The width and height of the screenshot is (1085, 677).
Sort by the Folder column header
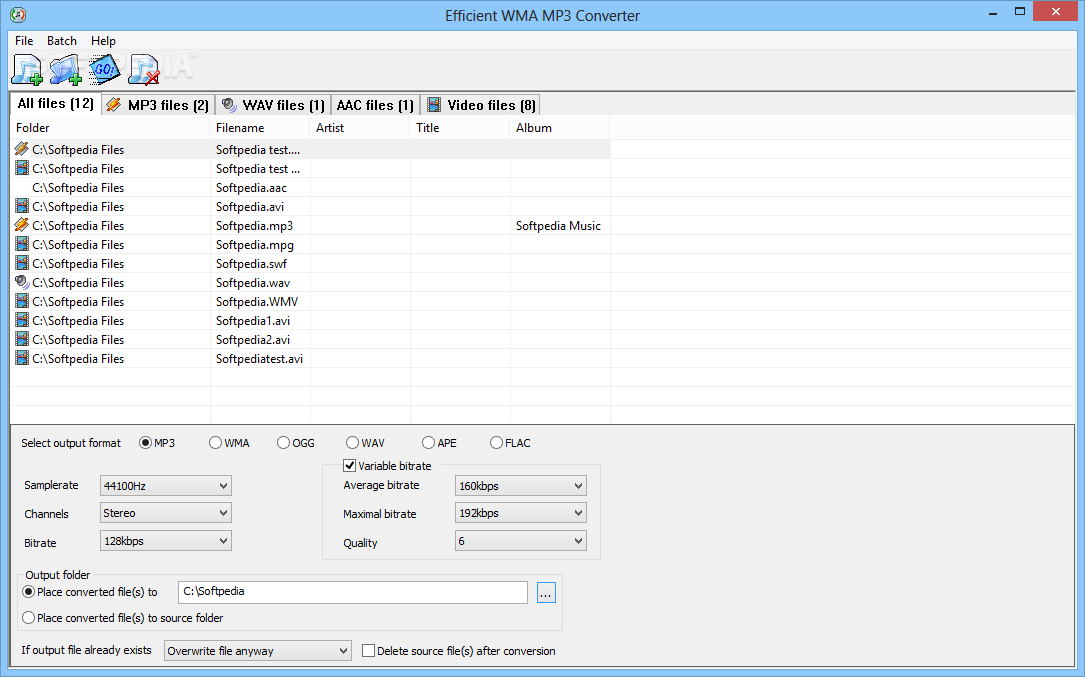(x=110, y=127)
